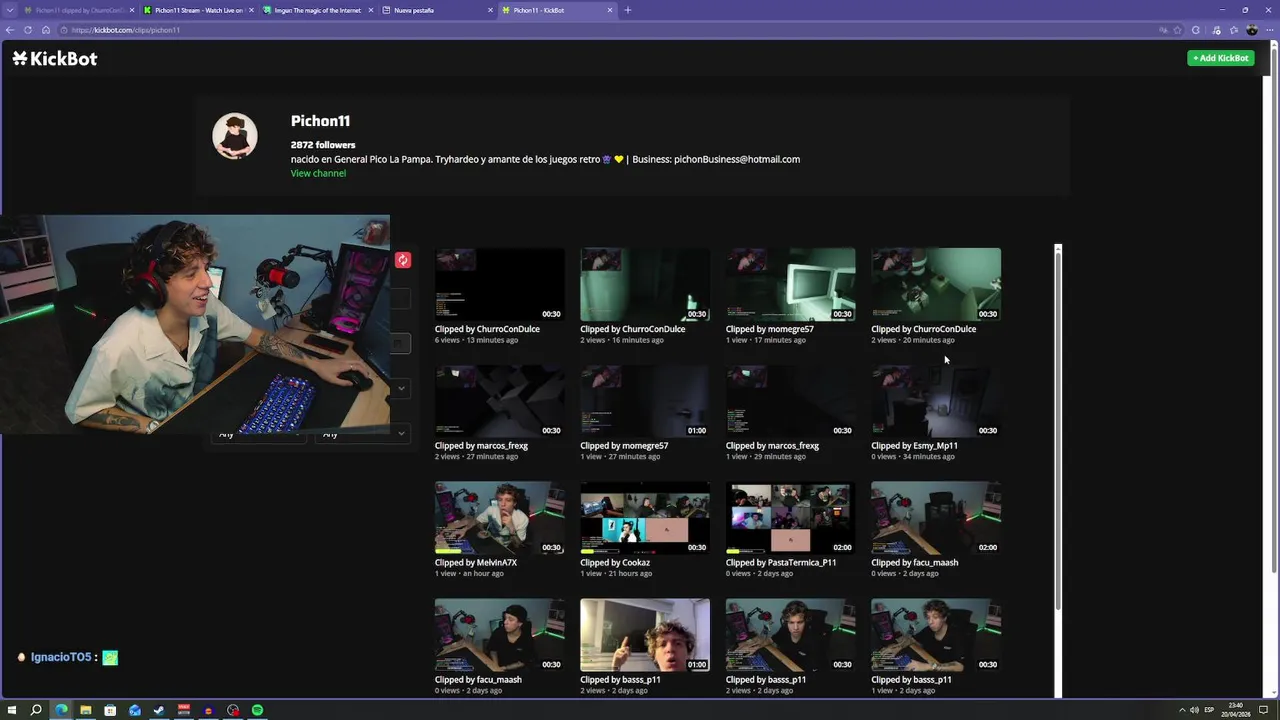
Task: Open the tab search dropdown arrow
Action: [10, 10]
